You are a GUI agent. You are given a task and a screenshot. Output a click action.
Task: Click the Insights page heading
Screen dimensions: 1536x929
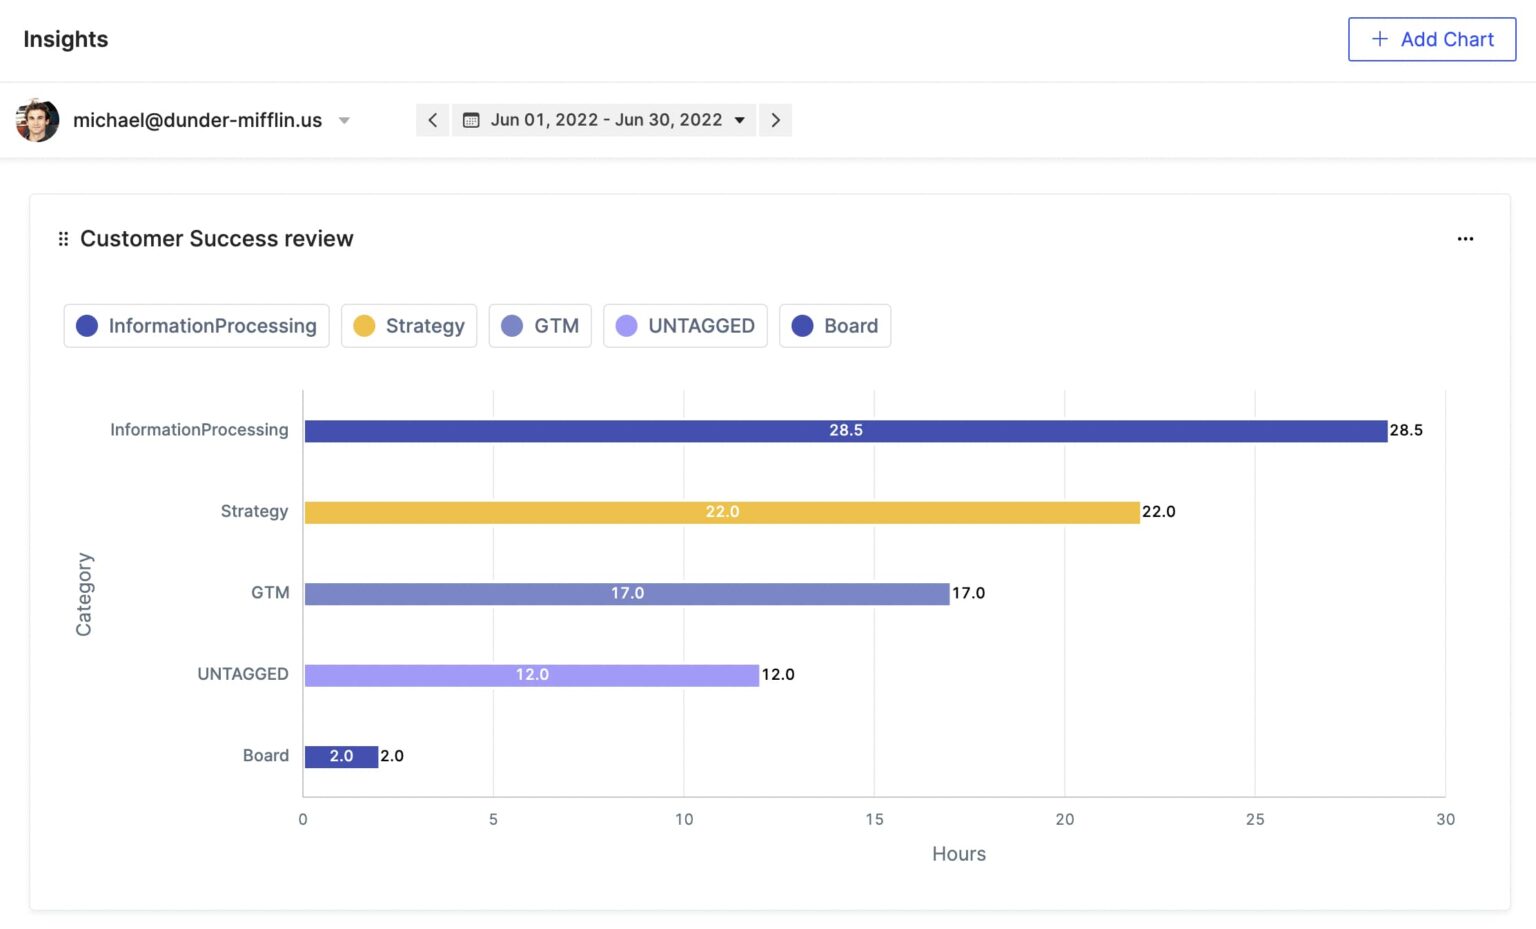coord(66,39)
